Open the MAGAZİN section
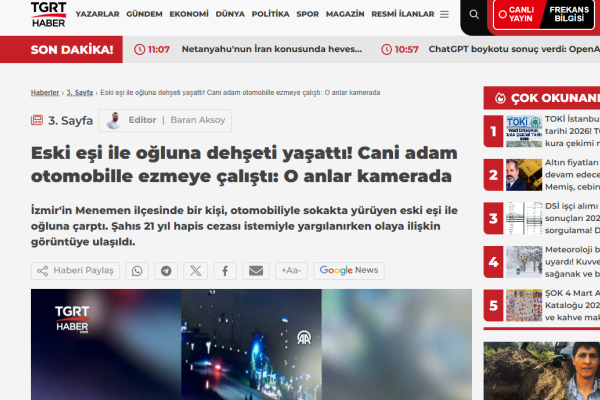600x400 pixels. tap(345, 14)
